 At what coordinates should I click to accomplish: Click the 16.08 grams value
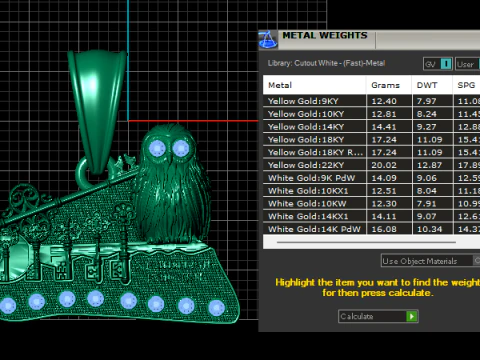click(x=384, y=229)
